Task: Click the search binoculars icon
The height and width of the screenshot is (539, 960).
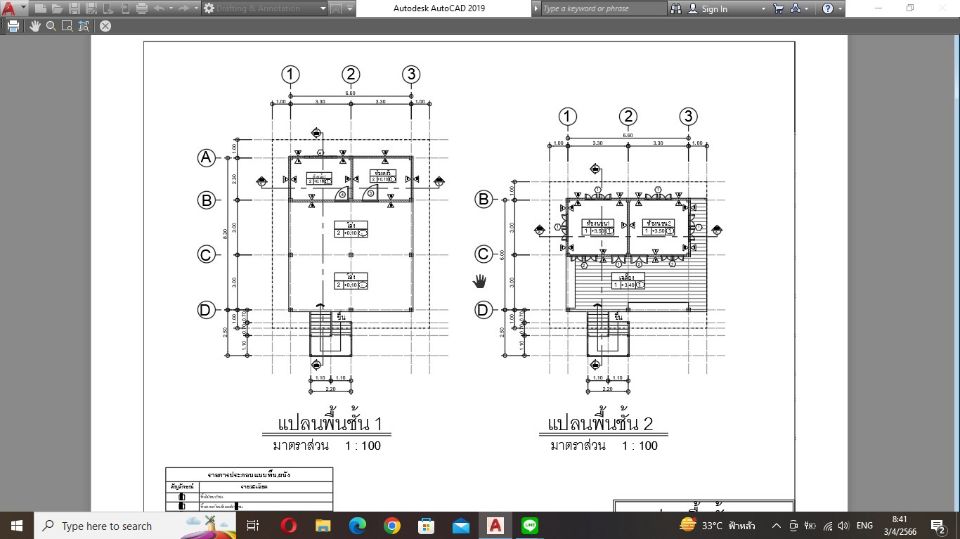Action: coord(676,8)
